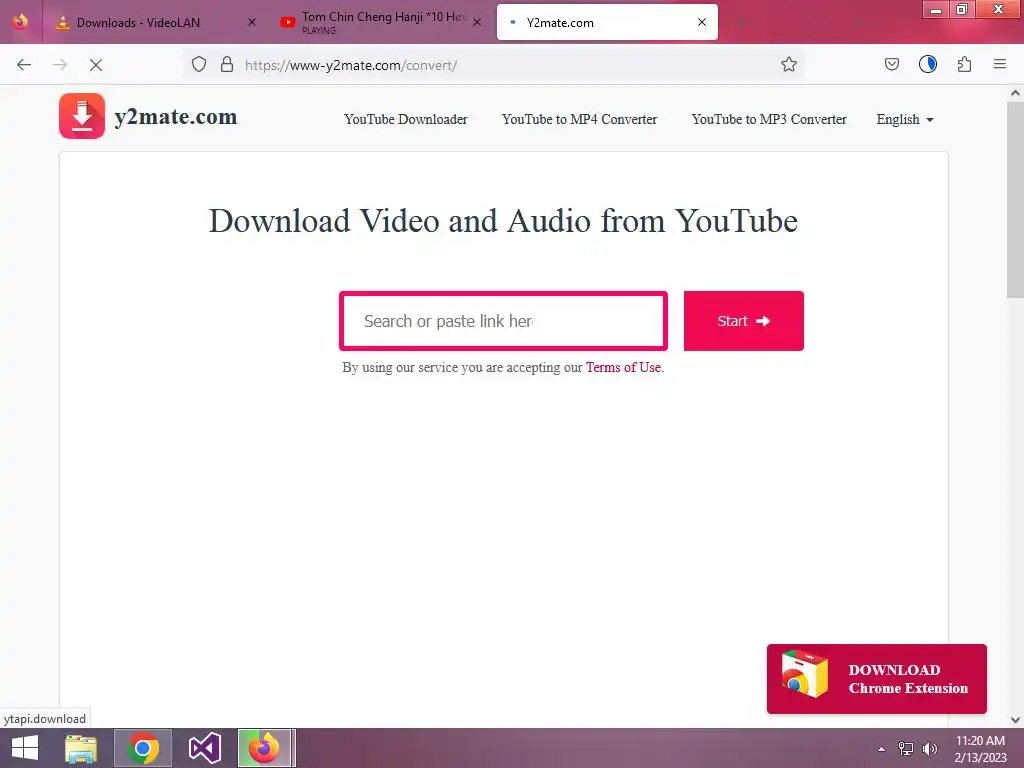
Task: Open YouTube to MP3 Converter page
Action: (x=769, y=120)
